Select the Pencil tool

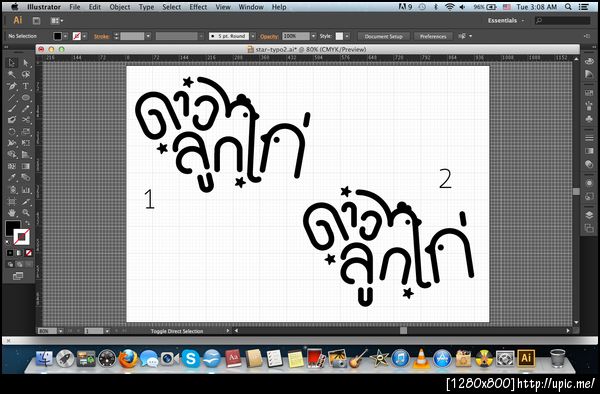tap(26, 109)
